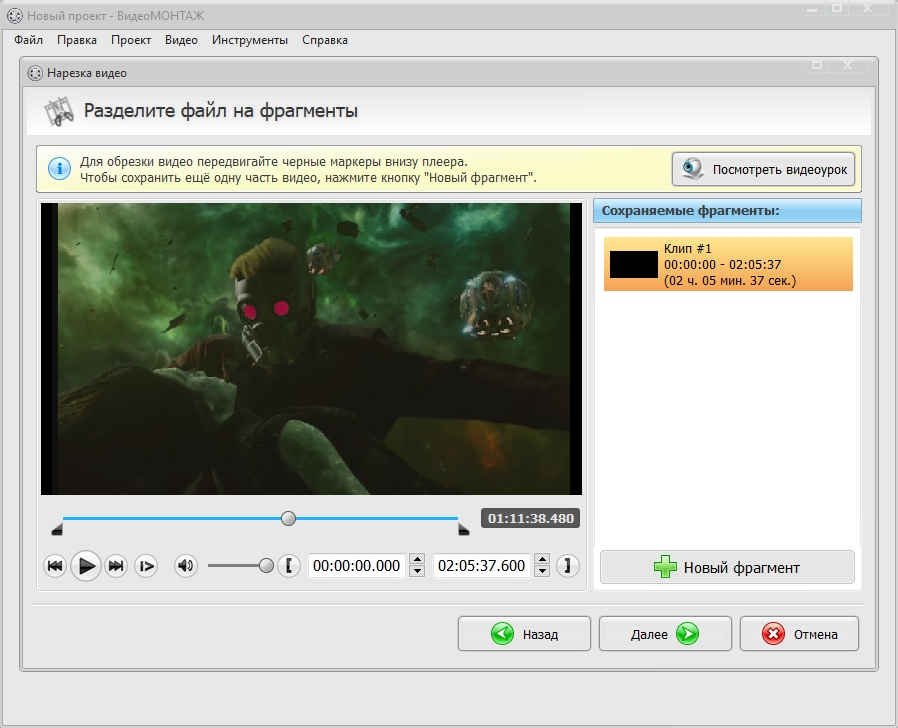Viewport: 898px width, 728px height.
Task: Decrease end time with down arrow
Action: click(x=542, y=572)
